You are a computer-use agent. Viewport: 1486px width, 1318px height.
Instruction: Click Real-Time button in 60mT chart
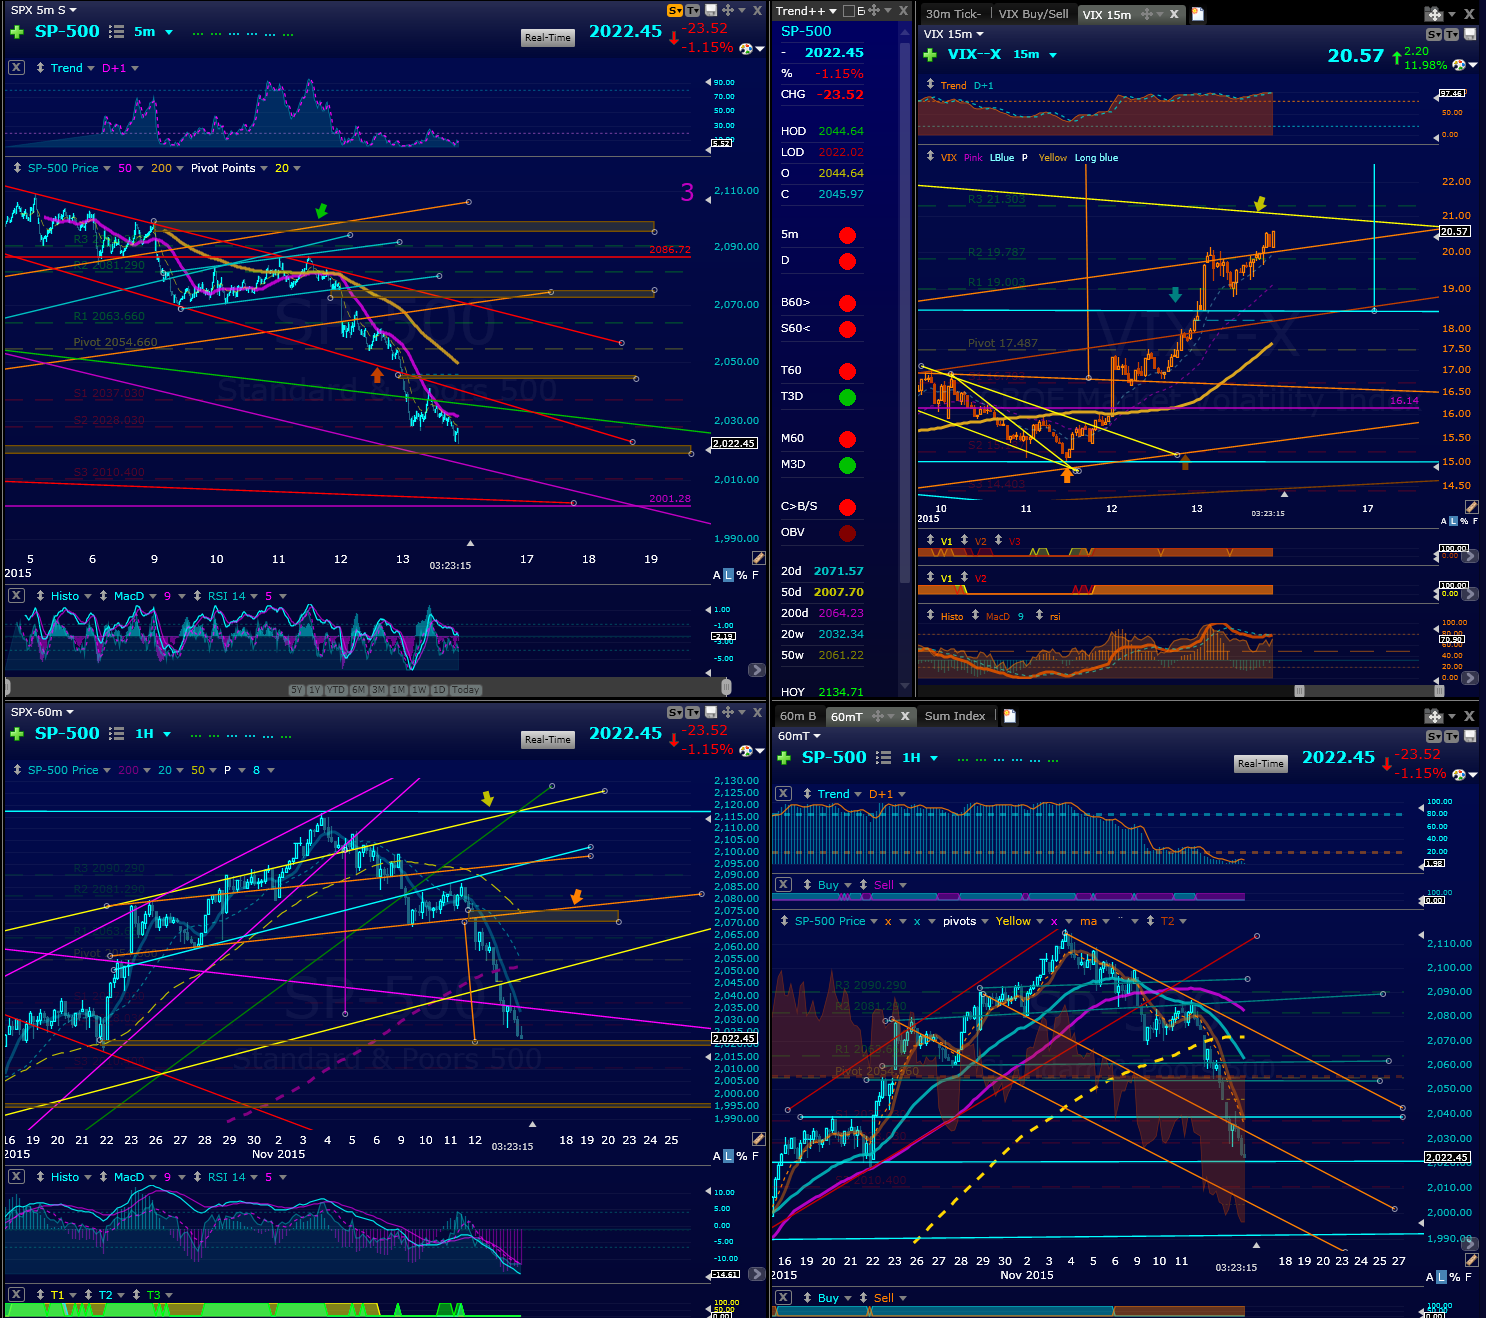[1261, 764]
